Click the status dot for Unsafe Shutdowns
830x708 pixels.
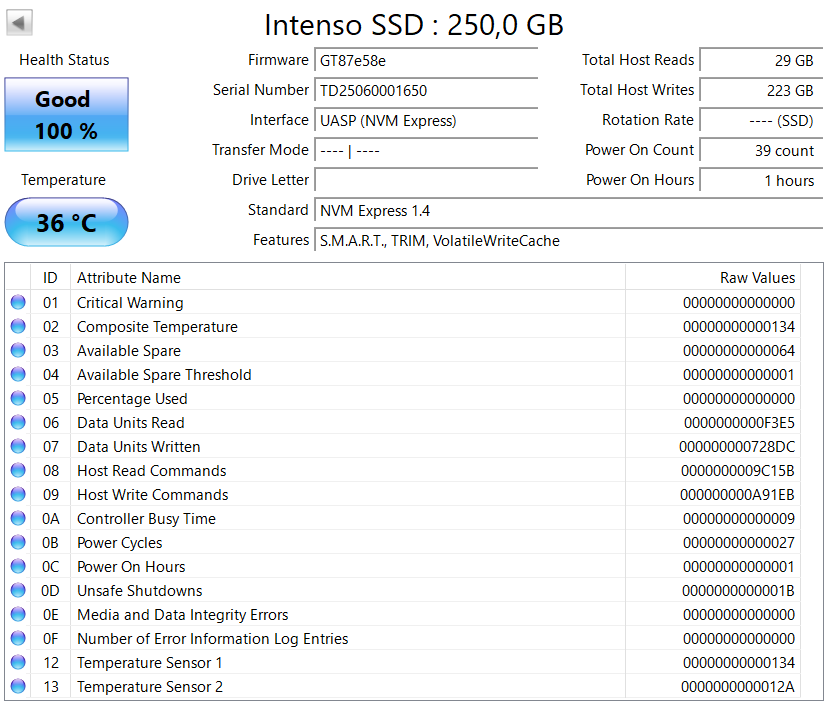(17, 591)
